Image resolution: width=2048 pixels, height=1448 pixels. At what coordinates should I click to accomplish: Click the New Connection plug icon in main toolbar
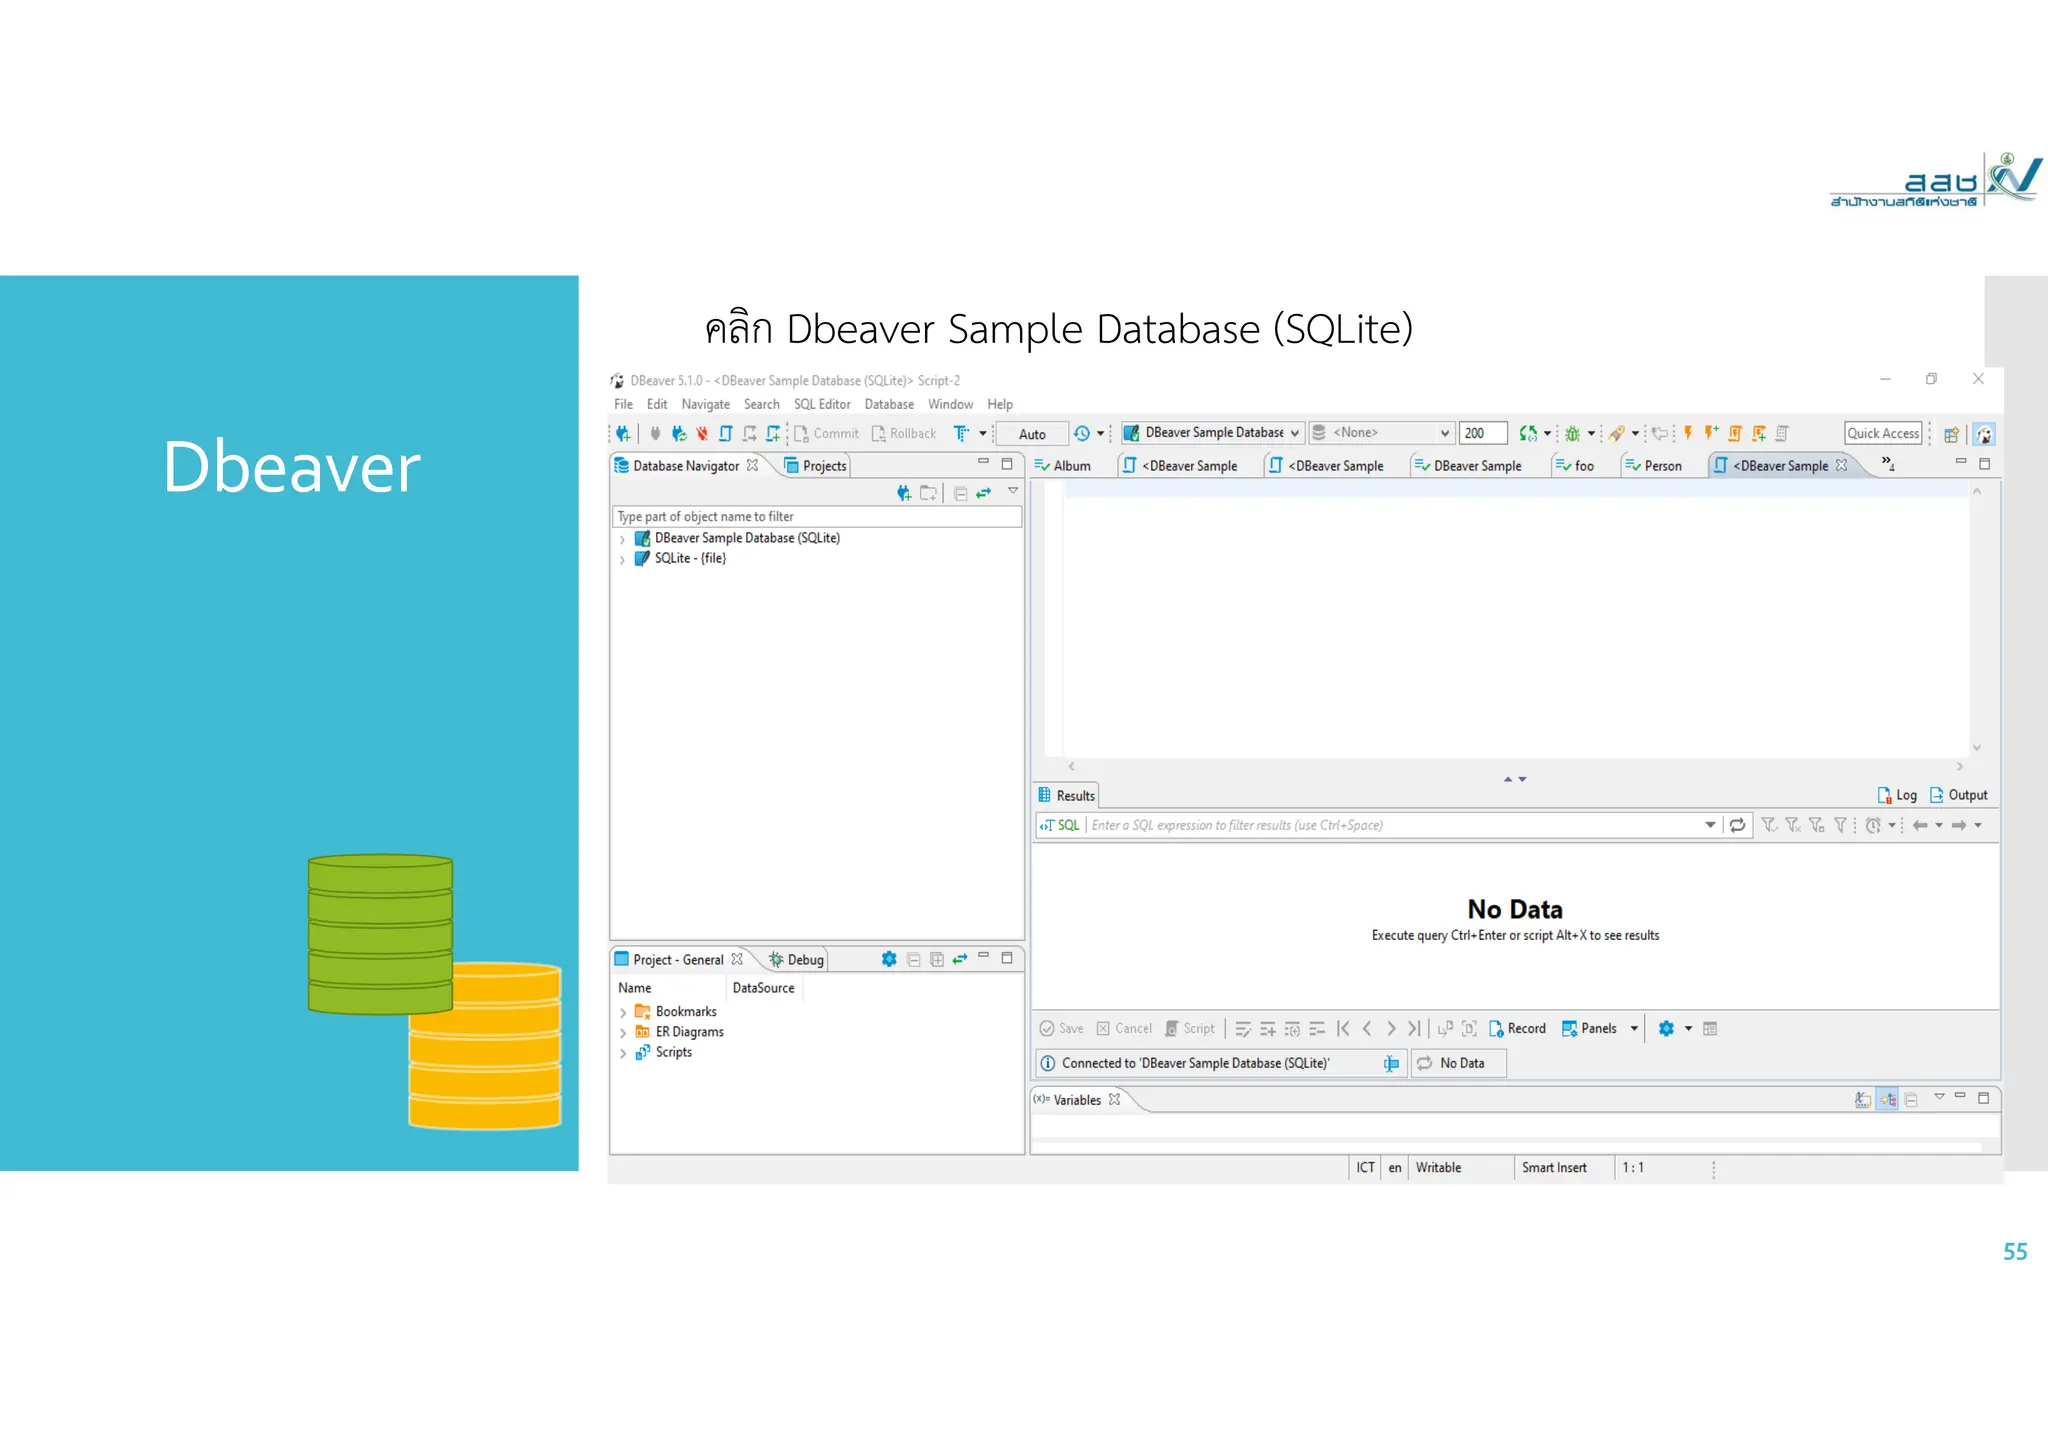623,433
